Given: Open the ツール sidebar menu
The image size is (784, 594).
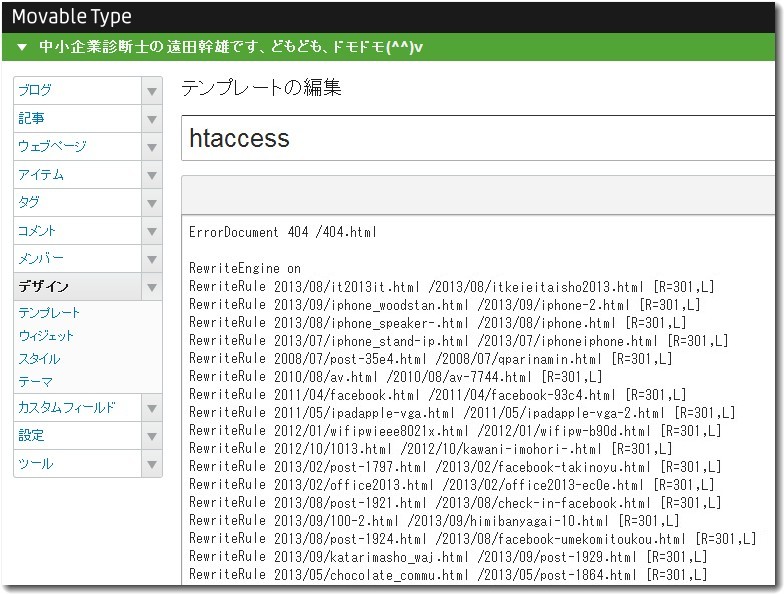Looking at the screenshot, I should point(78,464).
